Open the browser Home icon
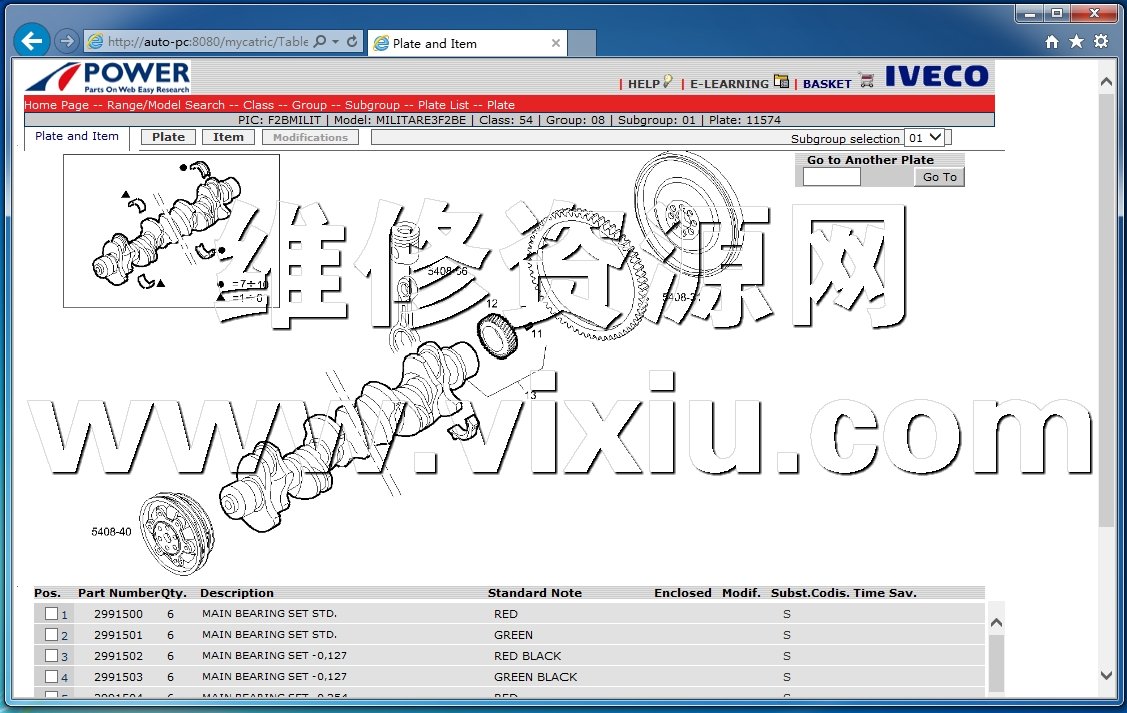 pyautogui.click(x=1051, y=42)
